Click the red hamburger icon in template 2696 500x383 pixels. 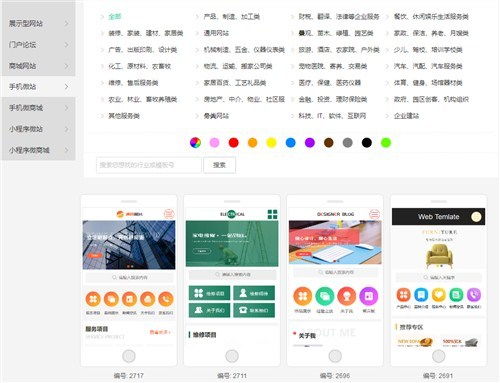pos(374,214)
